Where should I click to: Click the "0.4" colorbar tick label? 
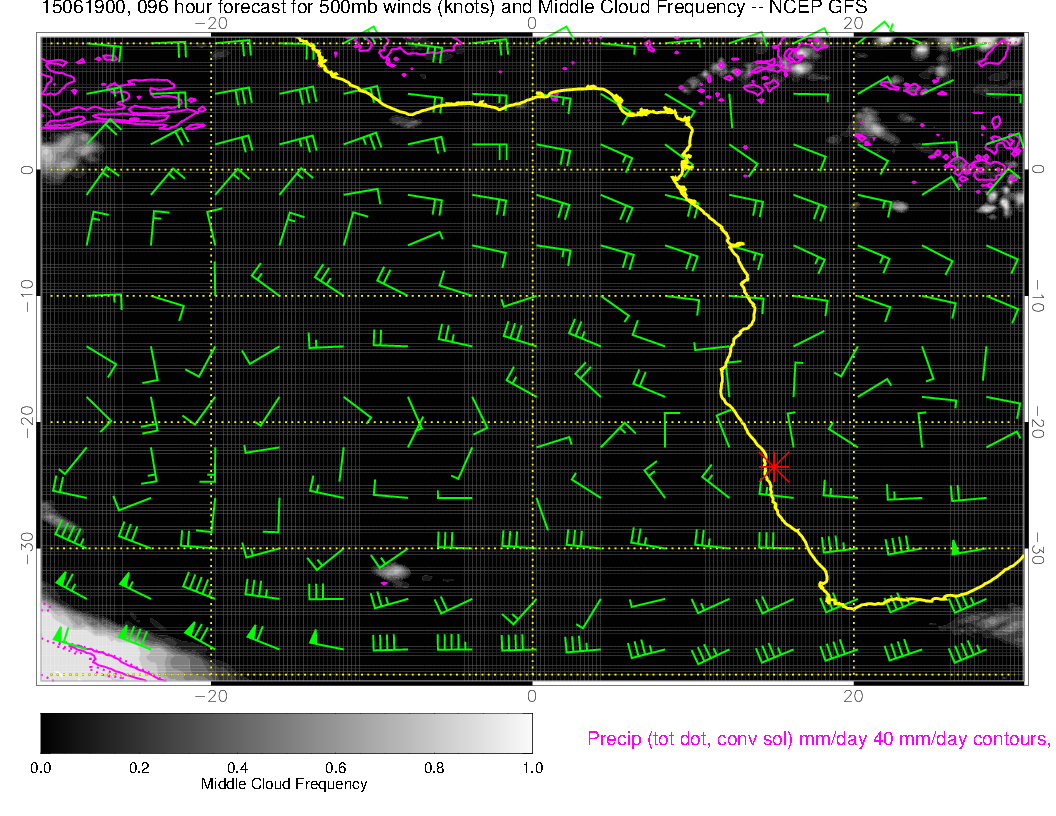pos(237,768)
